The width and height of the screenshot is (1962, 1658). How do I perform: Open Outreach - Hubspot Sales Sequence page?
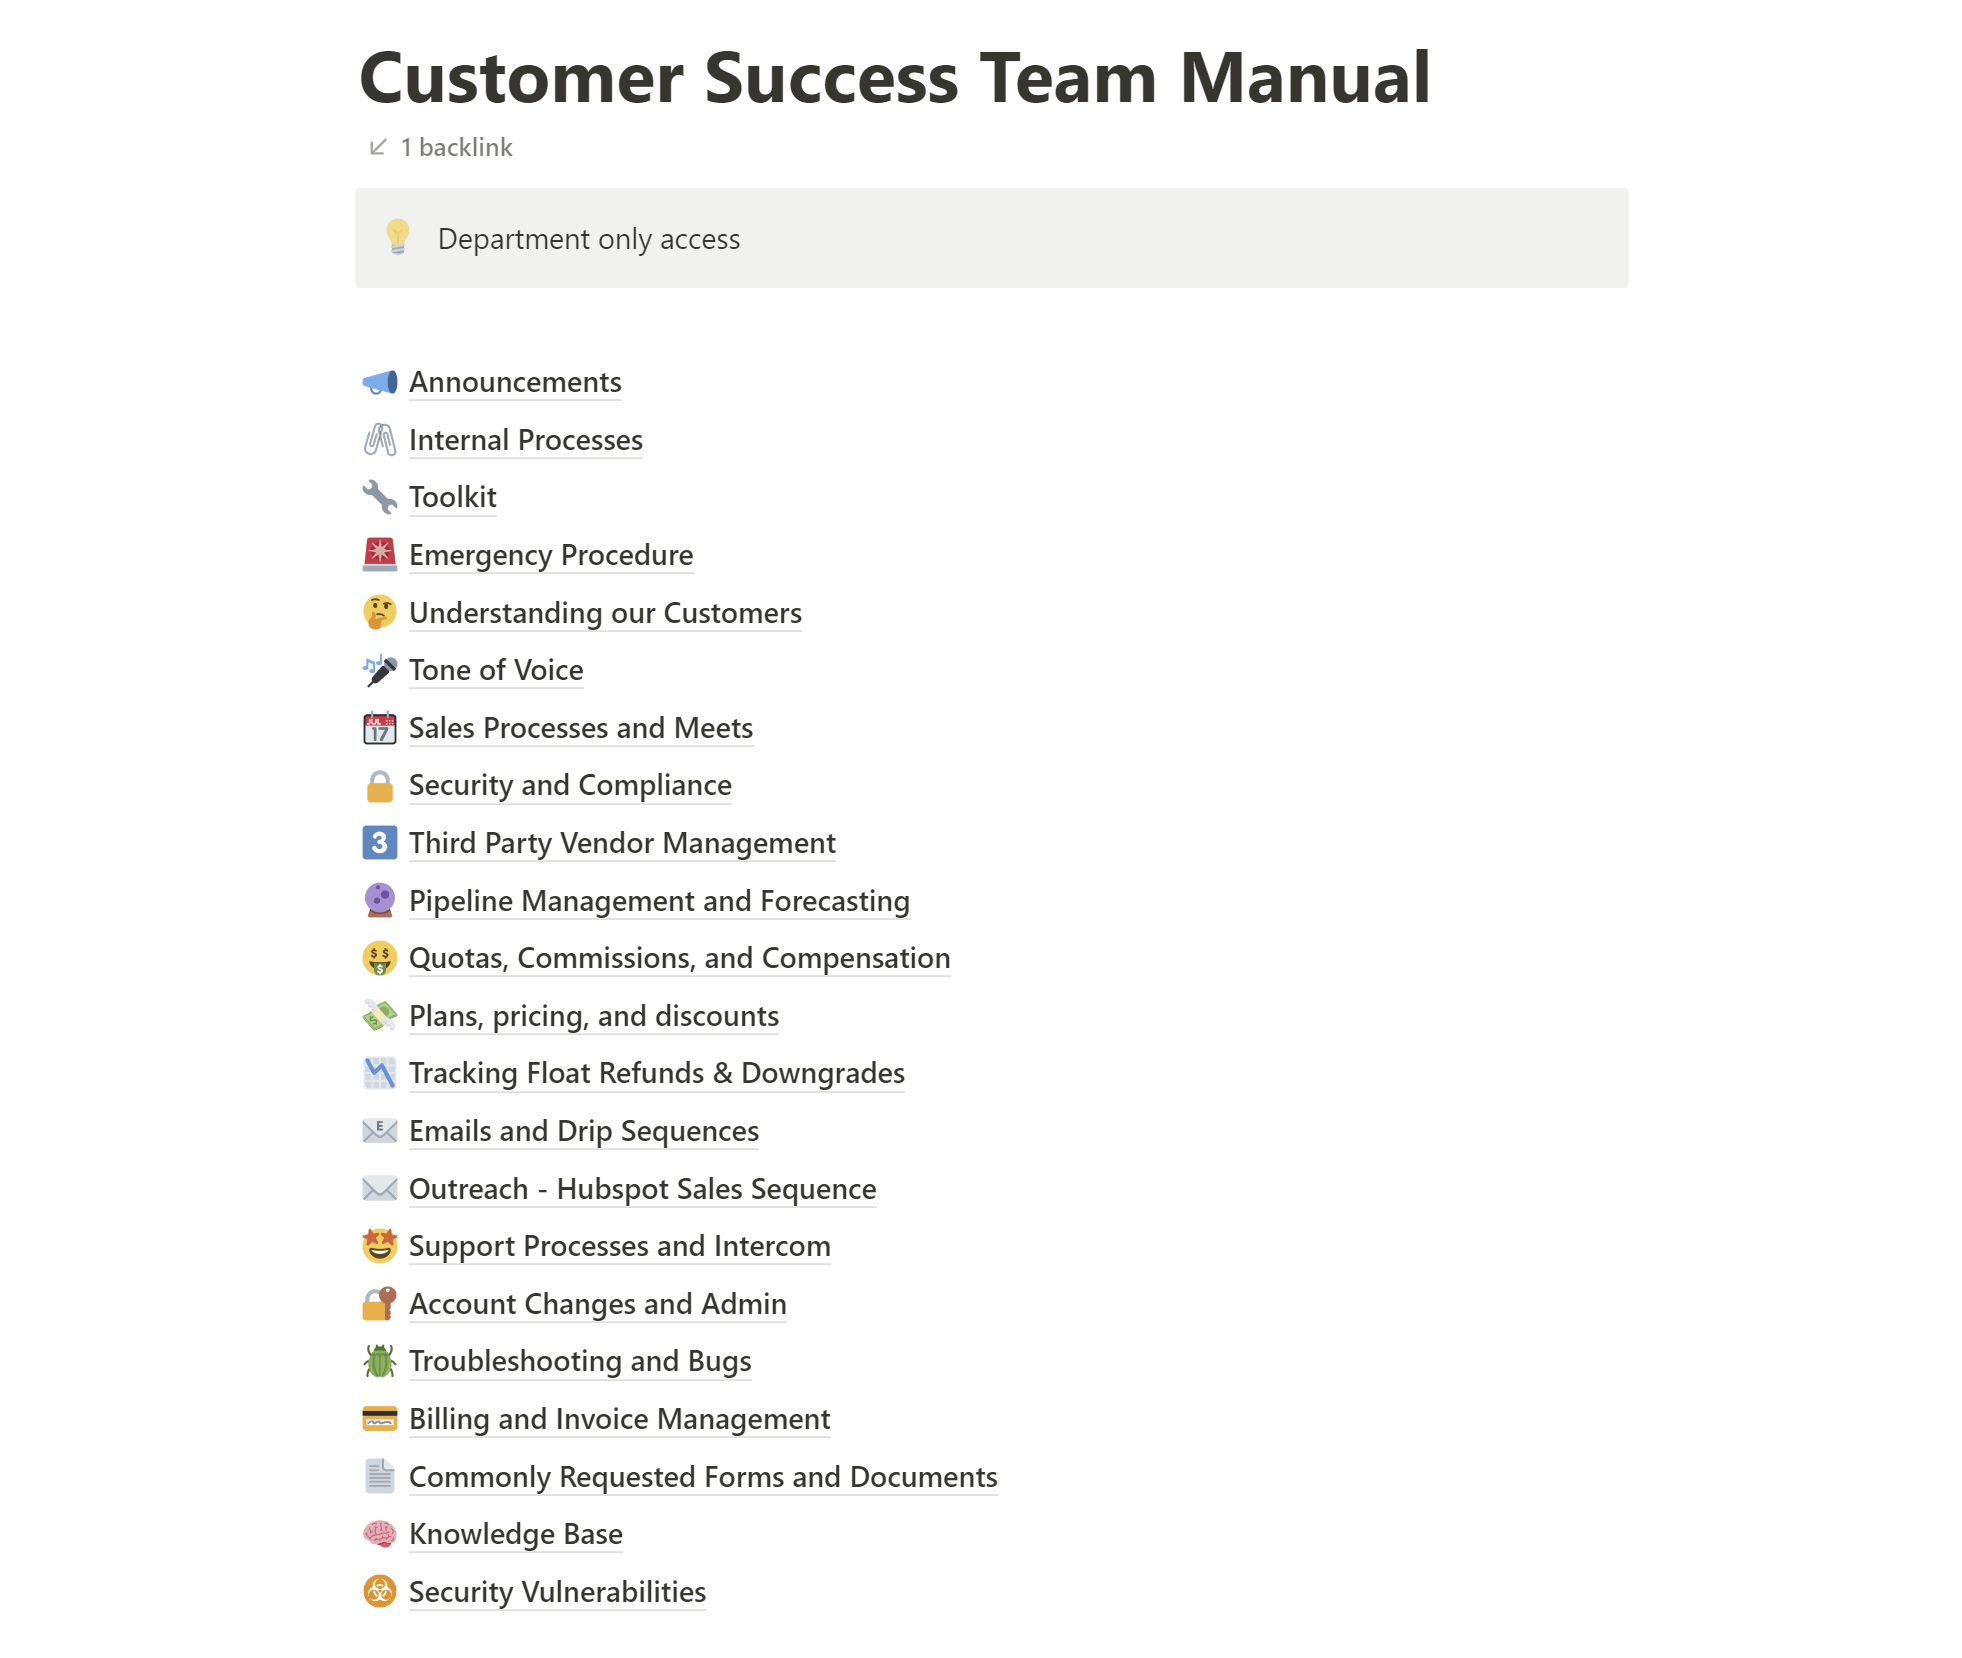[642, 1189]
